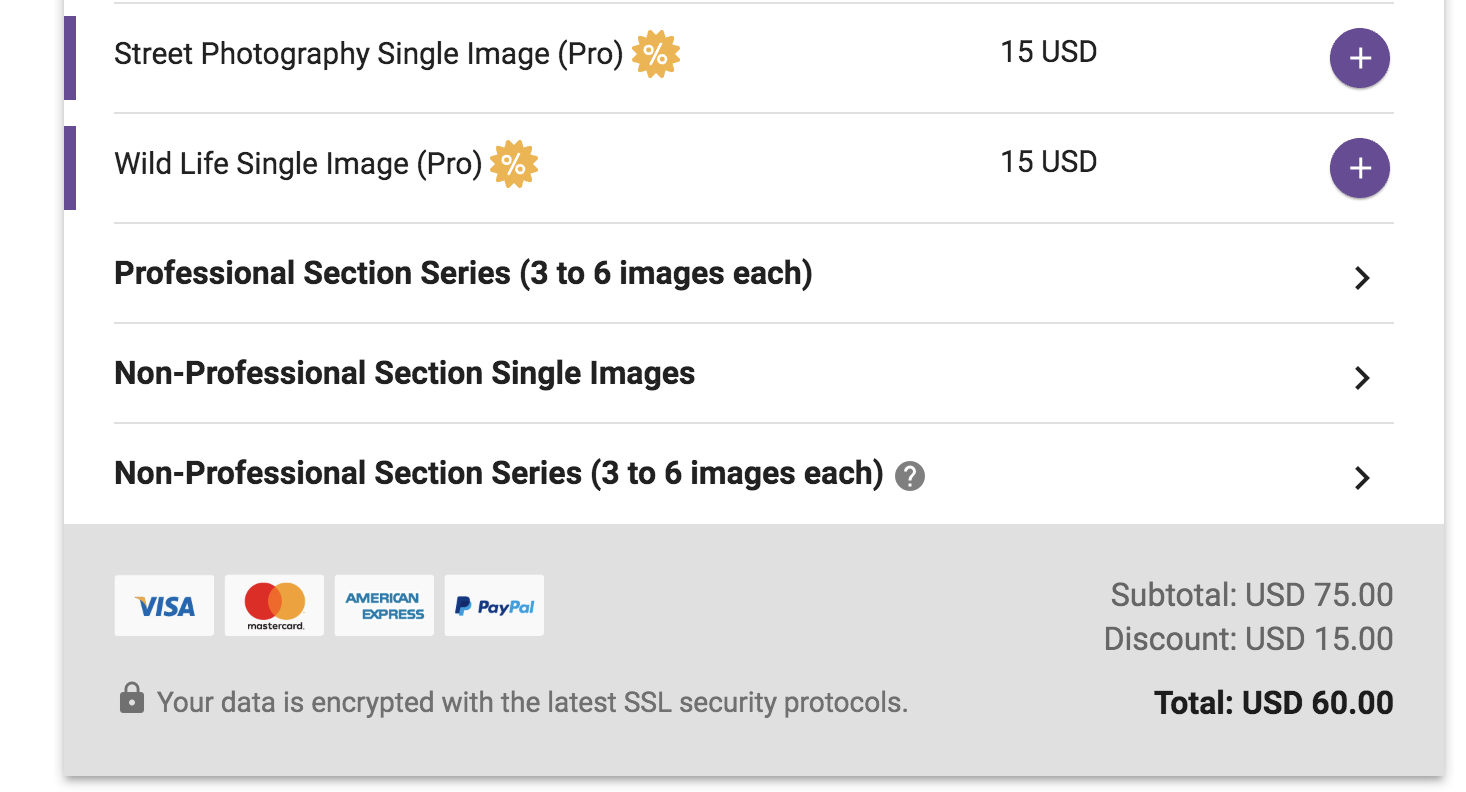Select Wild Life Single Image (Pro) label
The height and width of the screenshot is (792, 1466).
[x=299, y=164]
